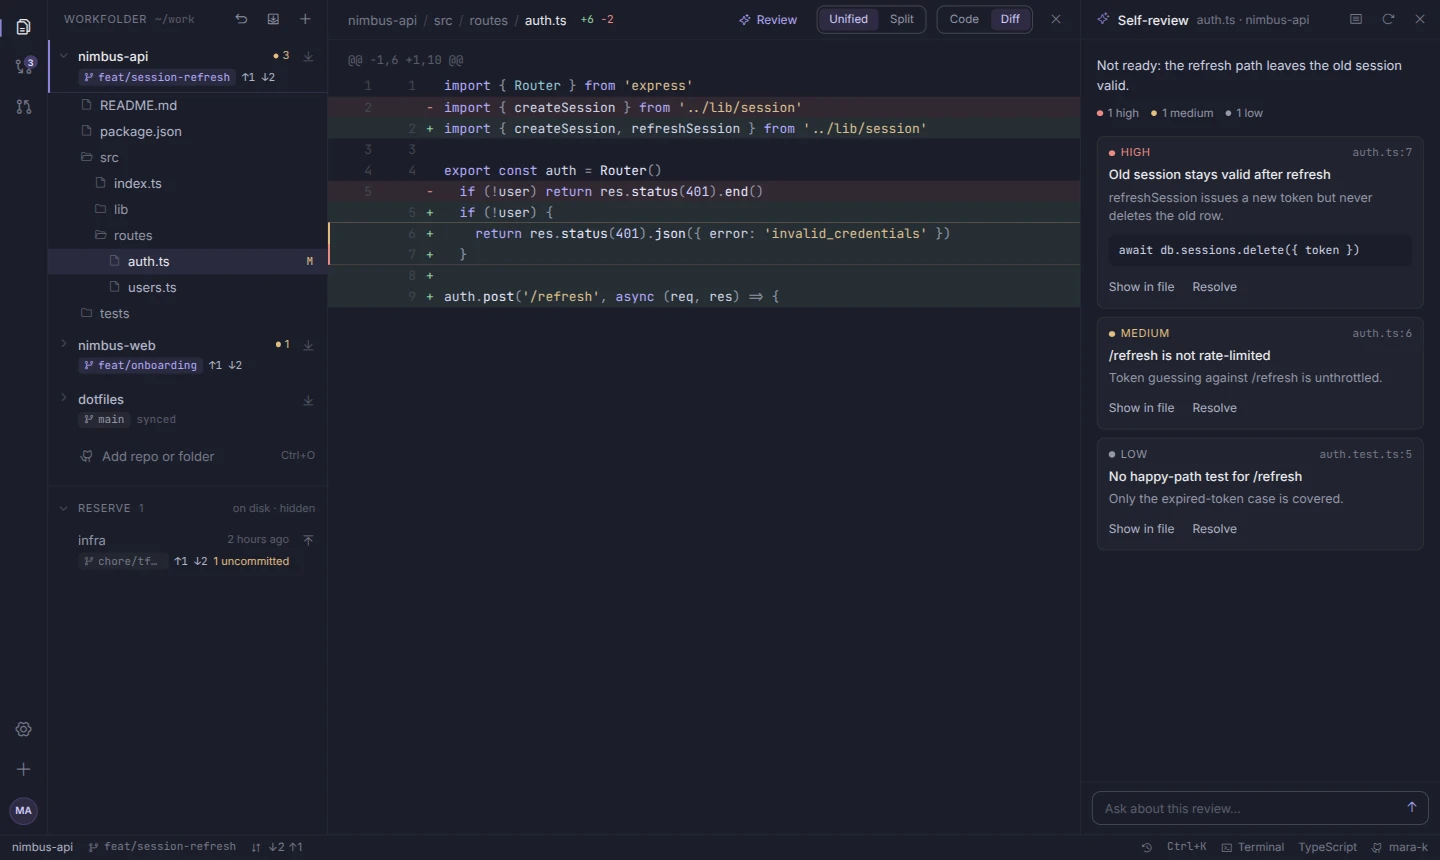This screenshot has height=860, width=1440.
Task: Open settings gear in sidebar
Action: (x=24, y=729)
